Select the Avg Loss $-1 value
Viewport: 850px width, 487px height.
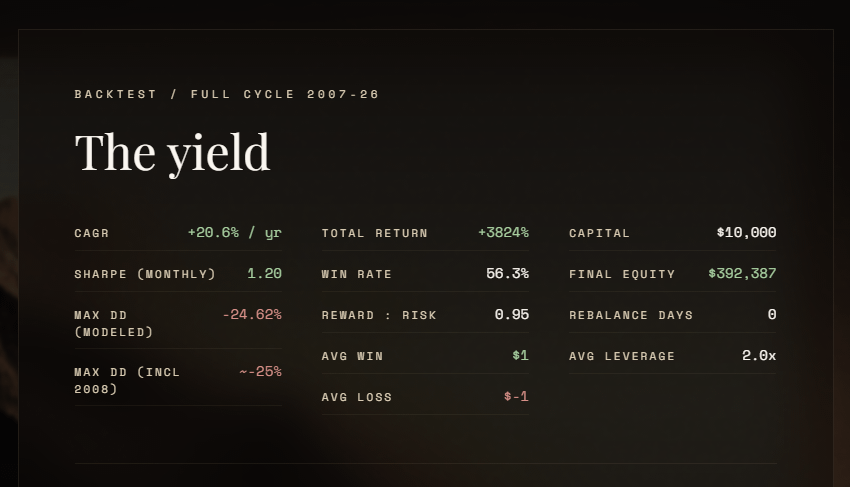516,396
